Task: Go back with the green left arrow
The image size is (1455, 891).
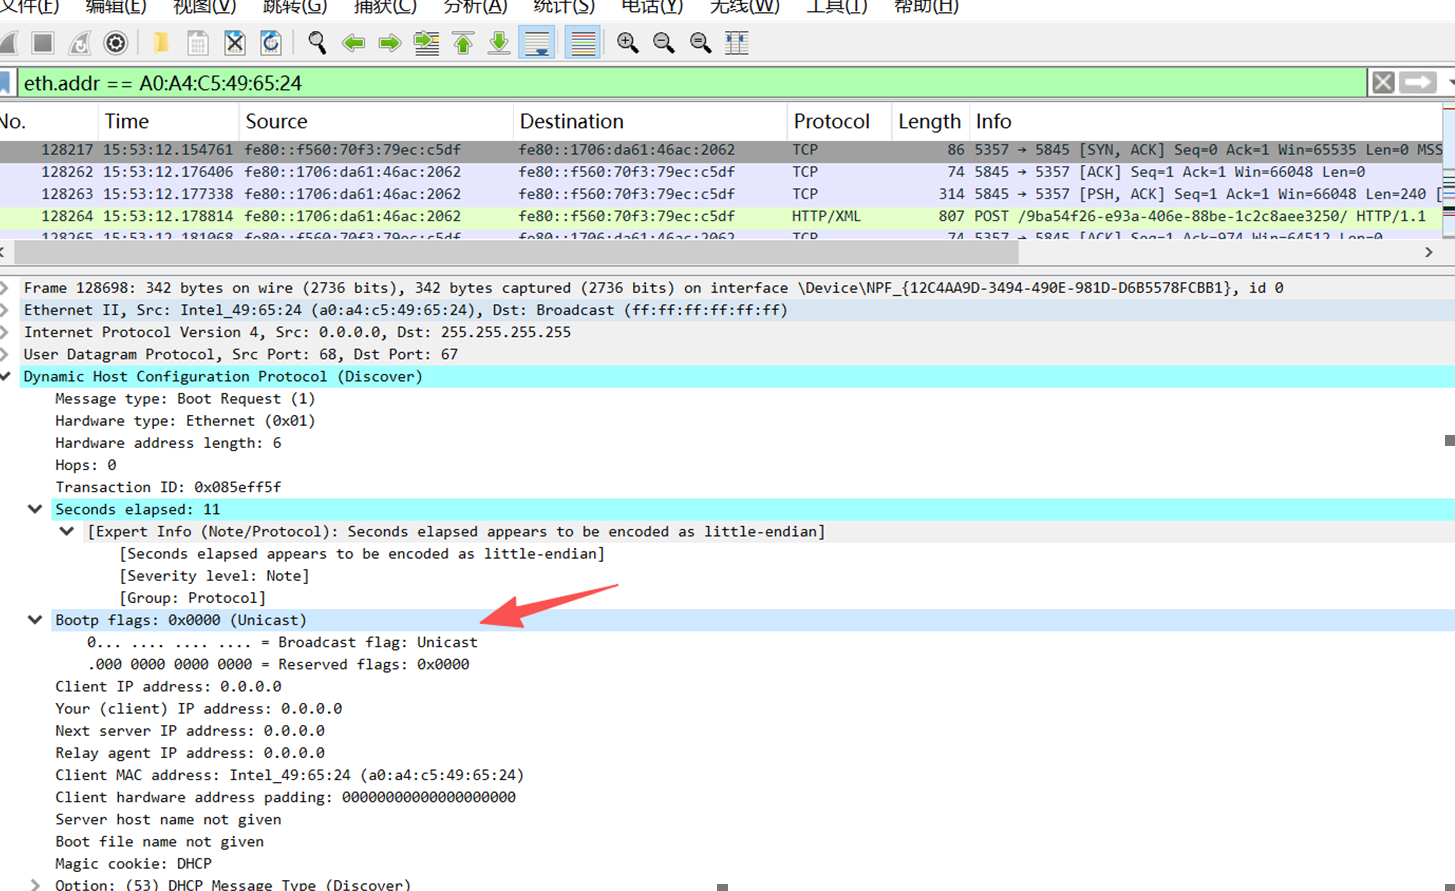Action: click(x=353, y=43)
